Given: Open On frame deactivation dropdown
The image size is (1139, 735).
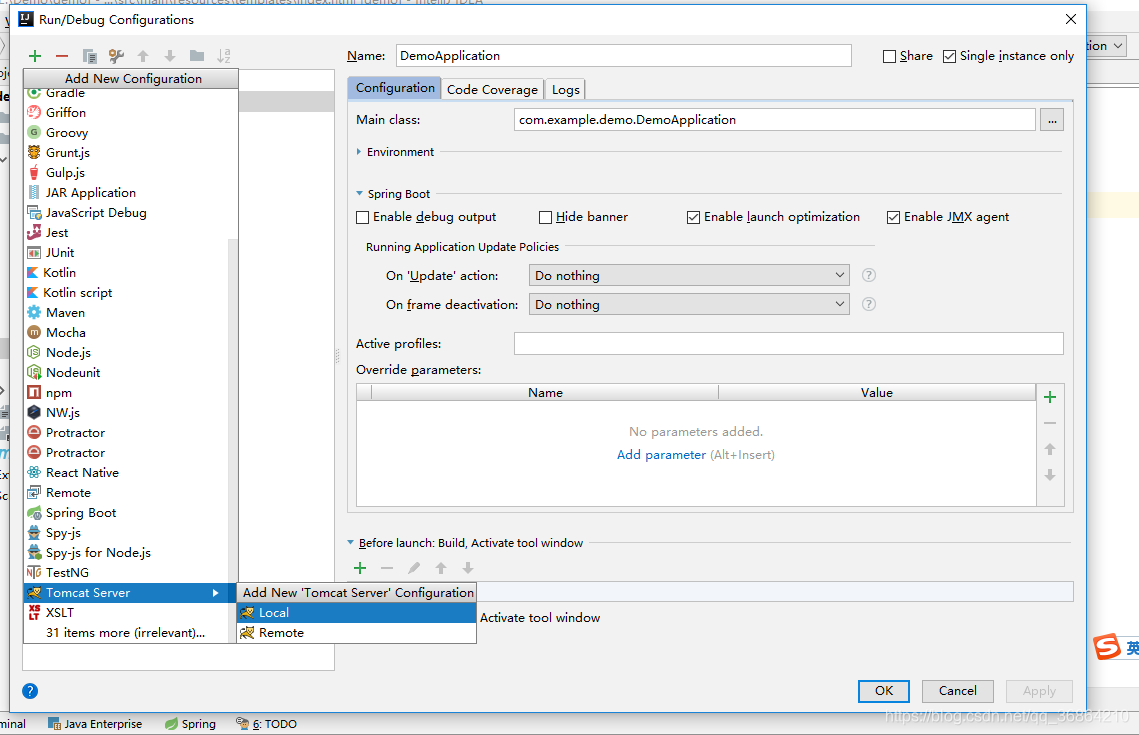Looking at the screenshot, I should point(689,304).
